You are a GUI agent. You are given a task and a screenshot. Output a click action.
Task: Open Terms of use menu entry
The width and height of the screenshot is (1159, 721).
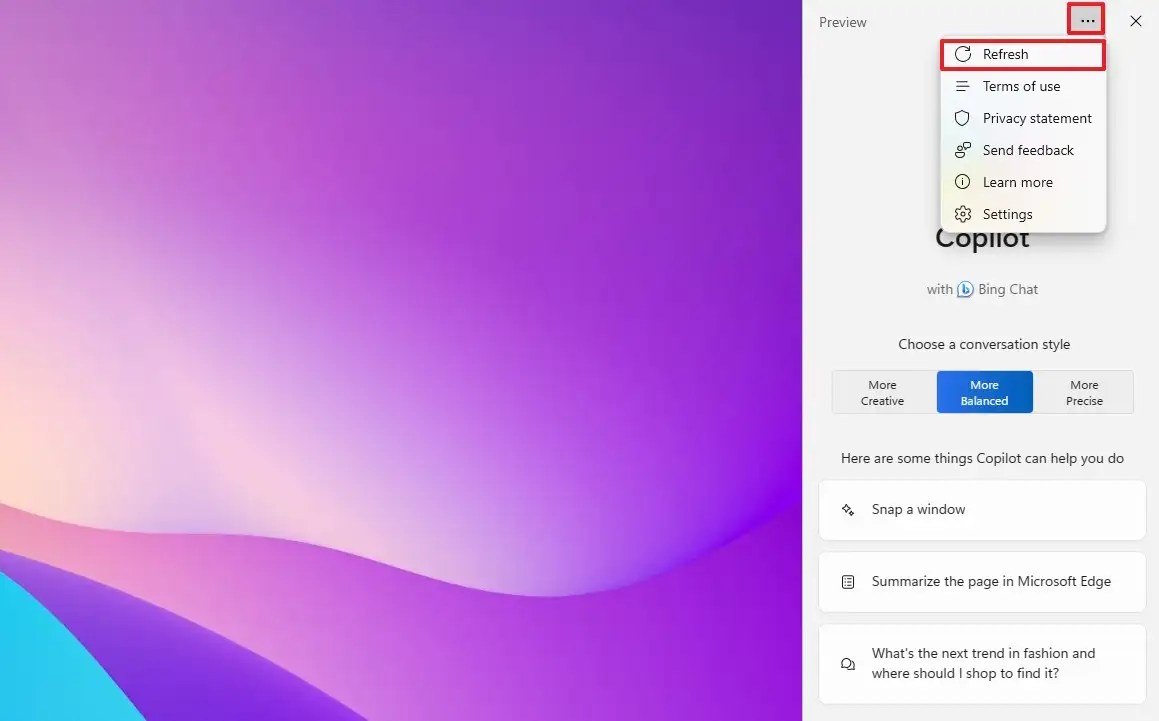(1023, 87)
